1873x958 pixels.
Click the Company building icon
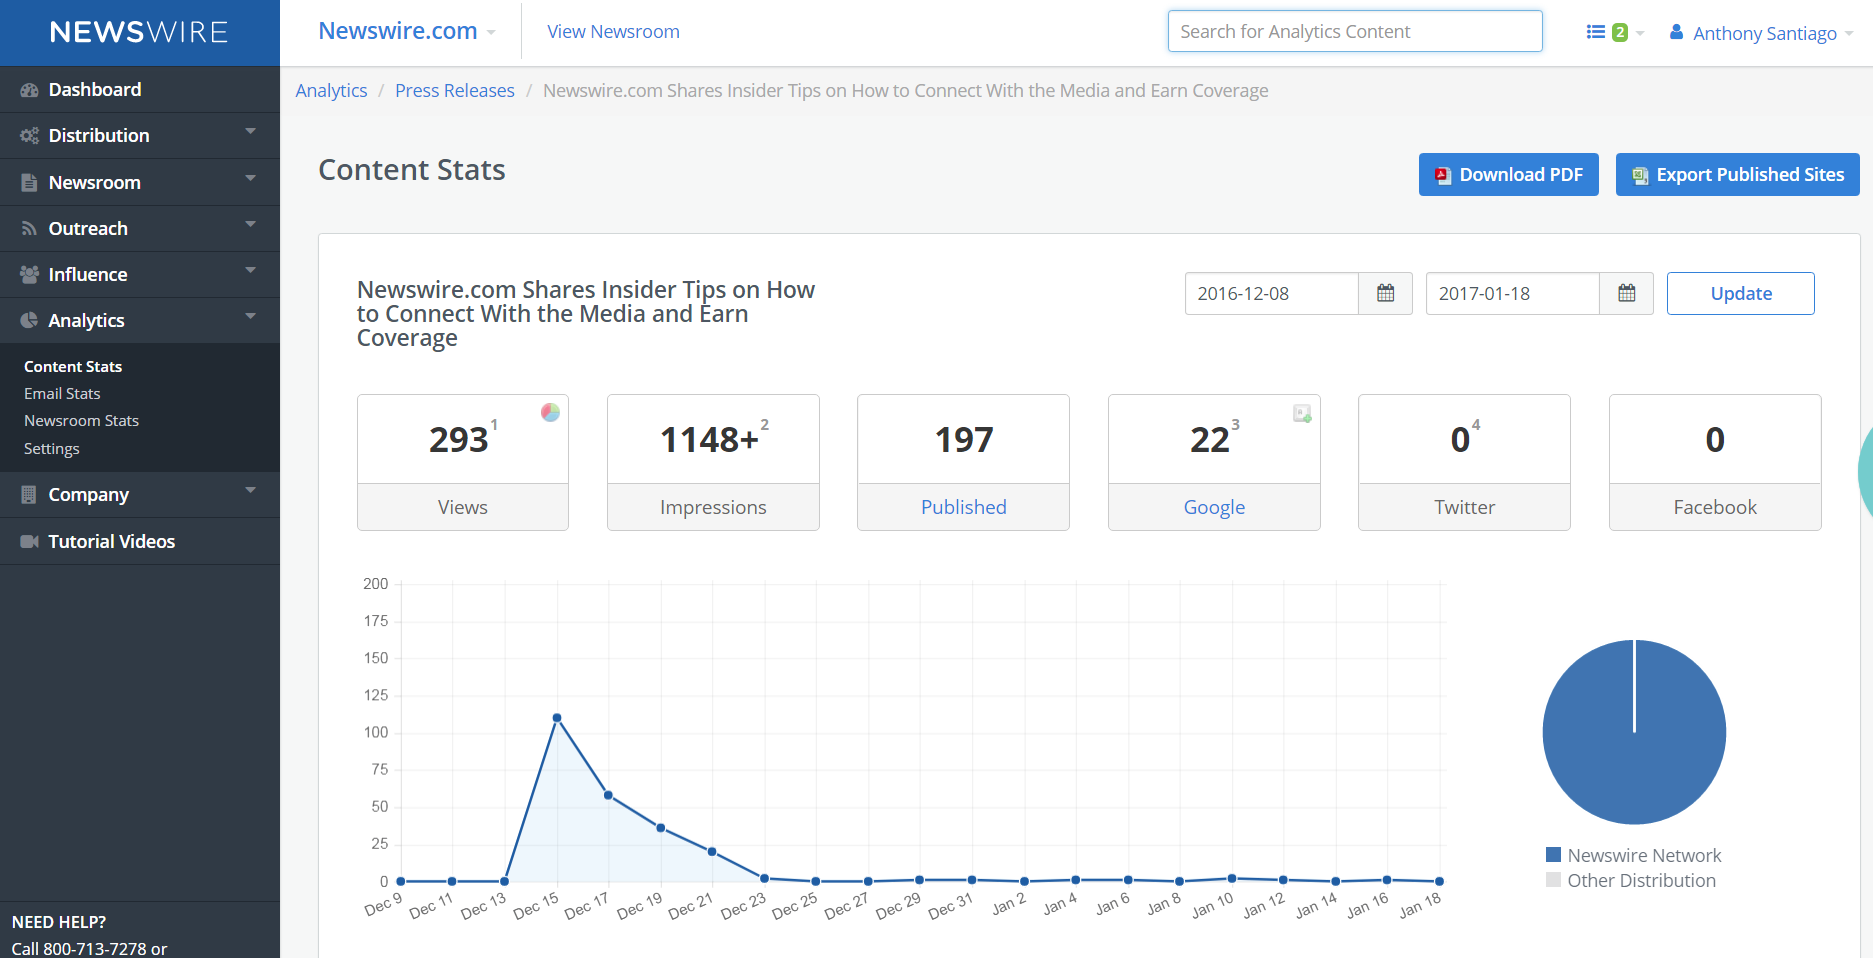tap(29, 495)
